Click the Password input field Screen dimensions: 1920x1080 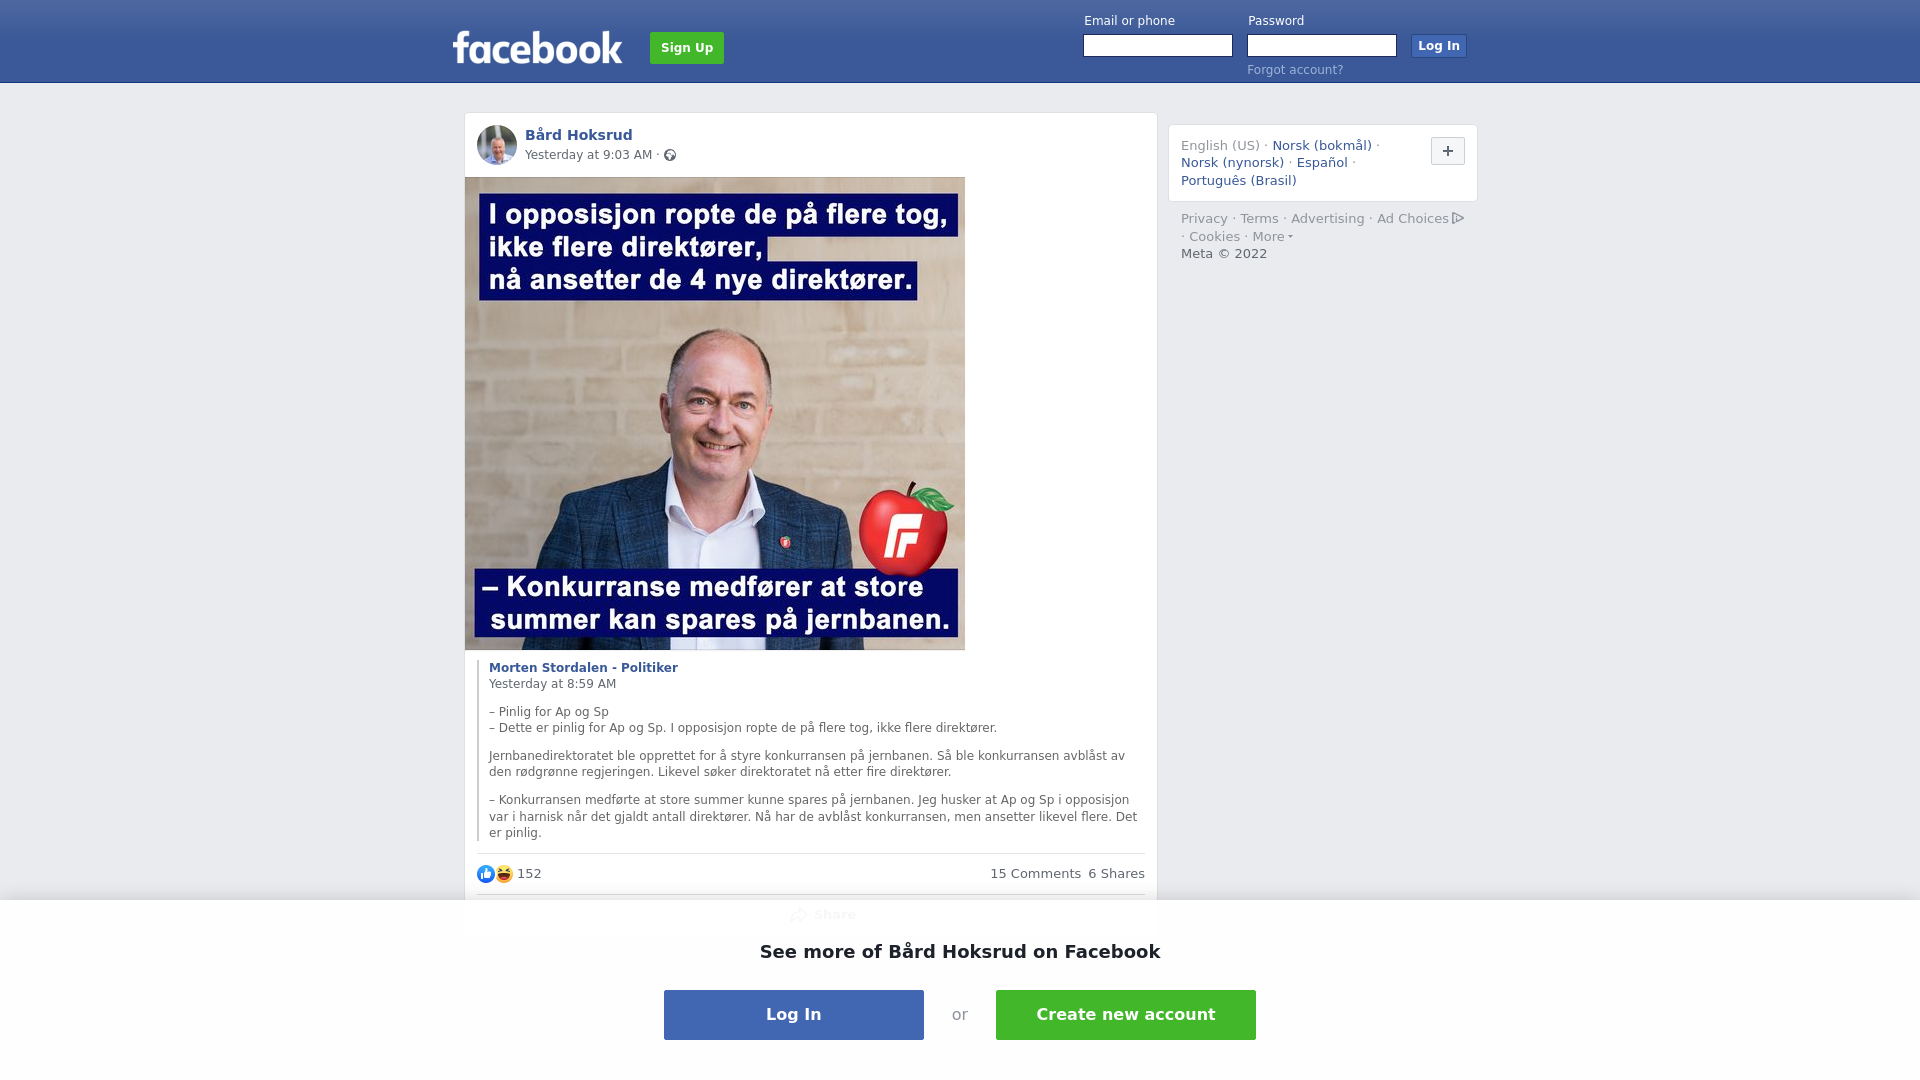click(x=1322, y=46)
